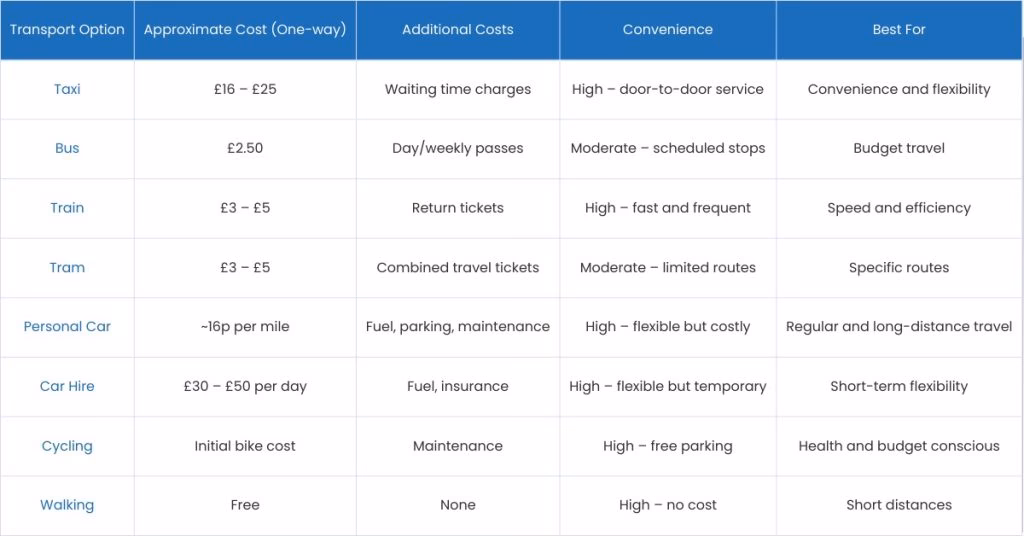Click the ~16p per mile cell
The image size is (1024, 536).
click(x=245, y=327)
